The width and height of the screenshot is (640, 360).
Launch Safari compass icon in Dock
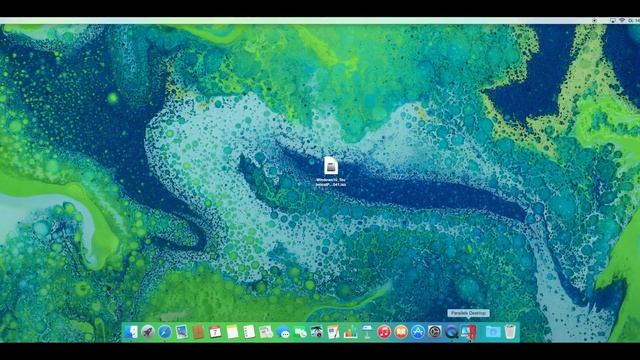164,332
